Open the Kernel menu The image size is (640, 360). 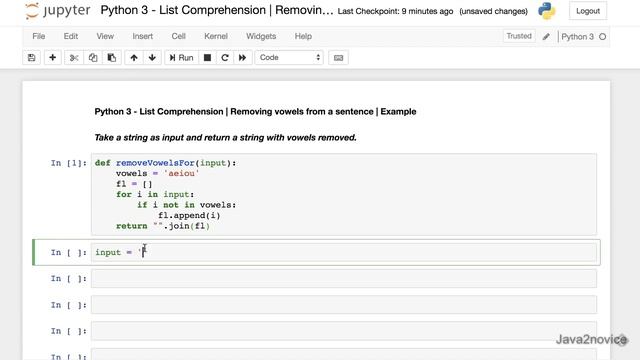click(x=216, y=36)
